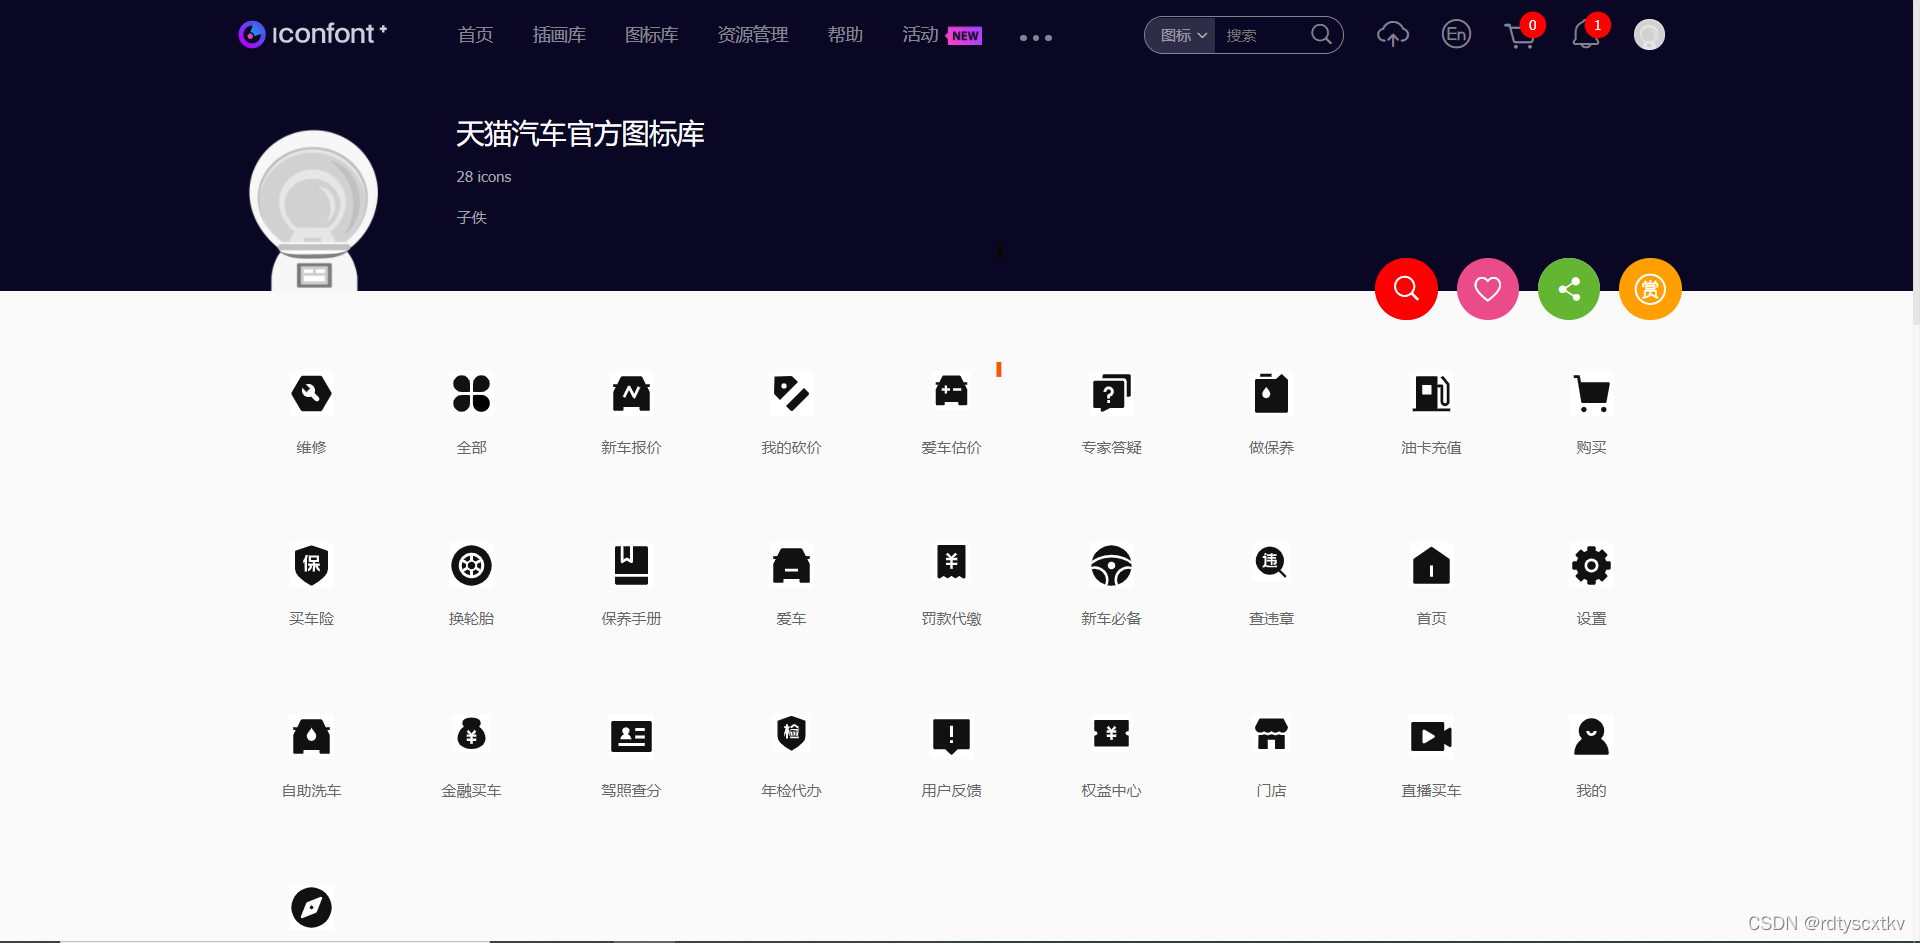
Task: Select the compass icon in last row
Action: pos(311,907)
